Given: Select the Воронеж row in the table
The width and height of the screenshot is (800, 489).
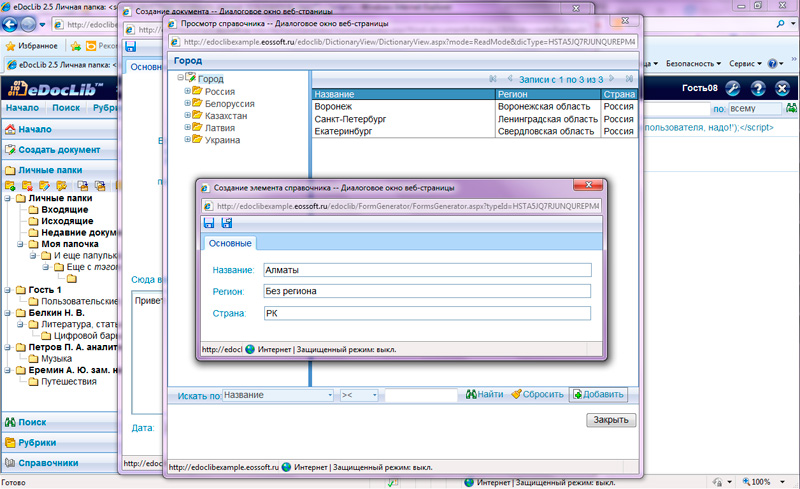Looking at the screenshot, I should point(474,107).
